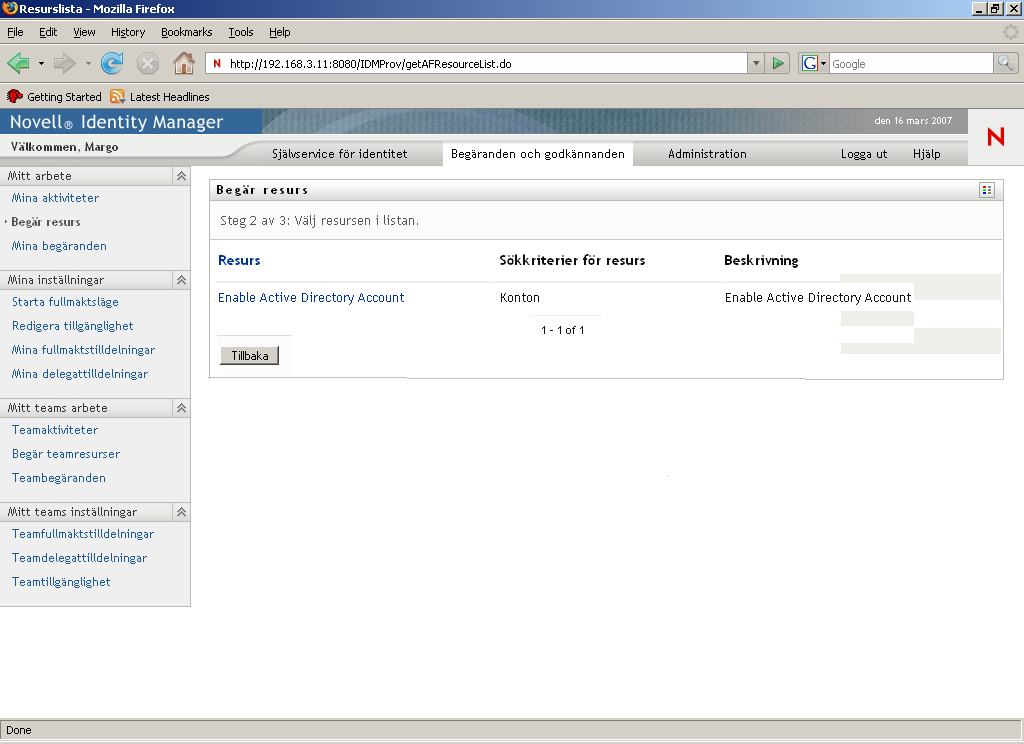Click the Beskrivning column header
This screenshot has height=744, width=1024.
(x=761, y=260)
